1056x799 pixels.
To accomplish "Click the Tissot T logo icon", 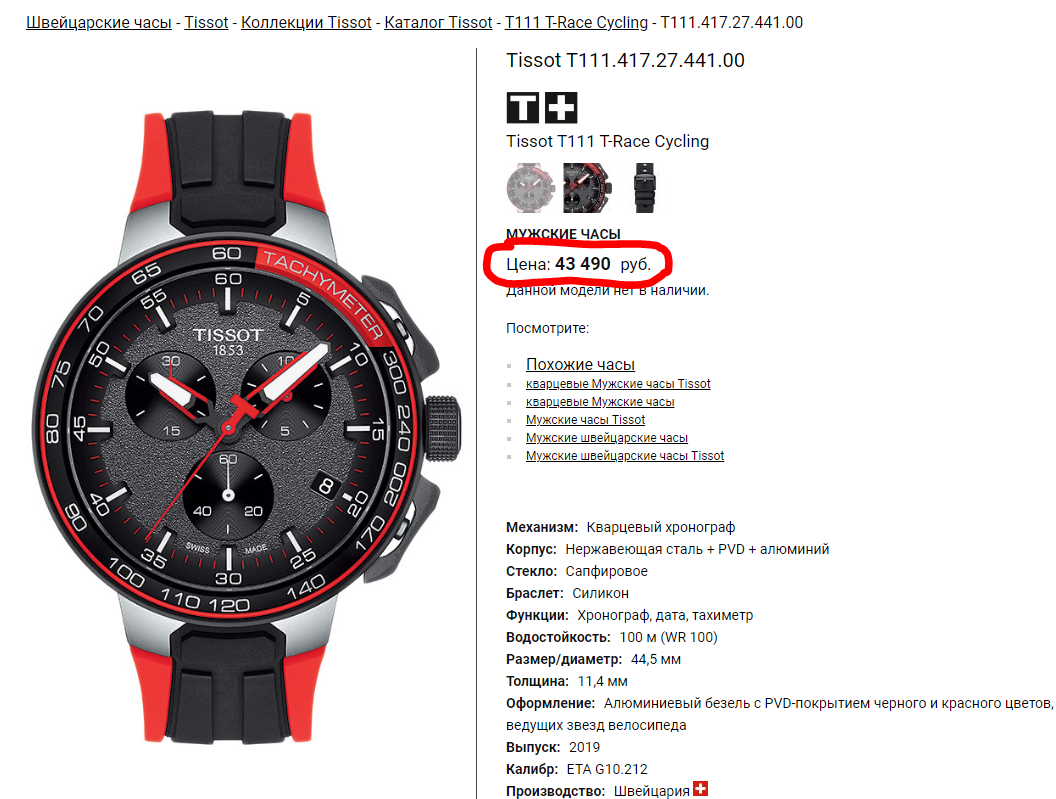I will coord(523,108).
